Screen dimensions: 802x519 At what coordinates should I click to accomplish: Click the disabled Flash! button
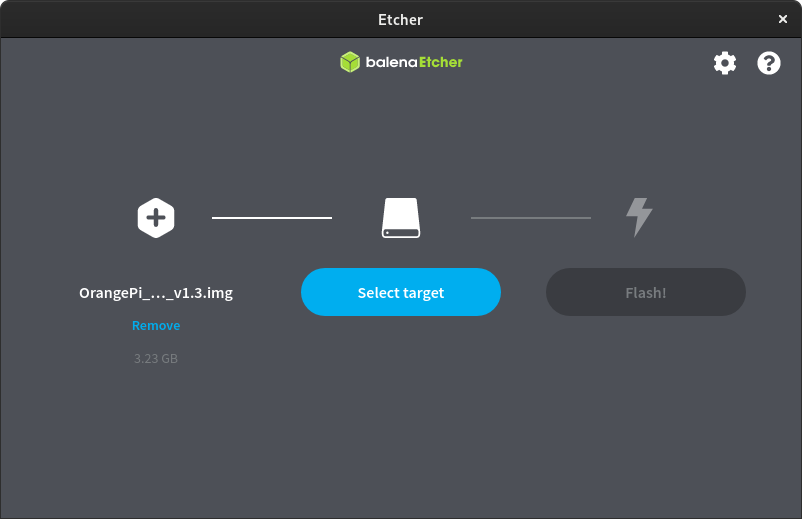(645, 292)
